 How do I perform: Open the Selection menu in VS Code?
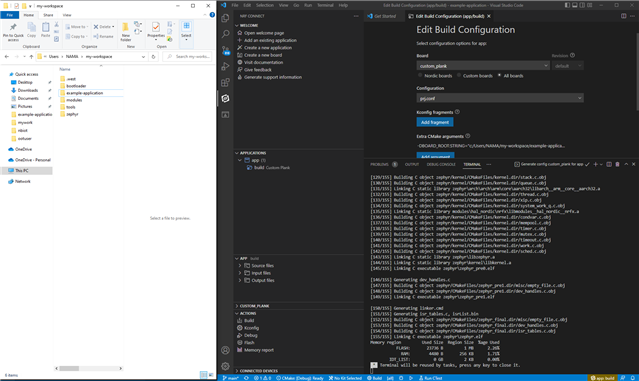265,5
